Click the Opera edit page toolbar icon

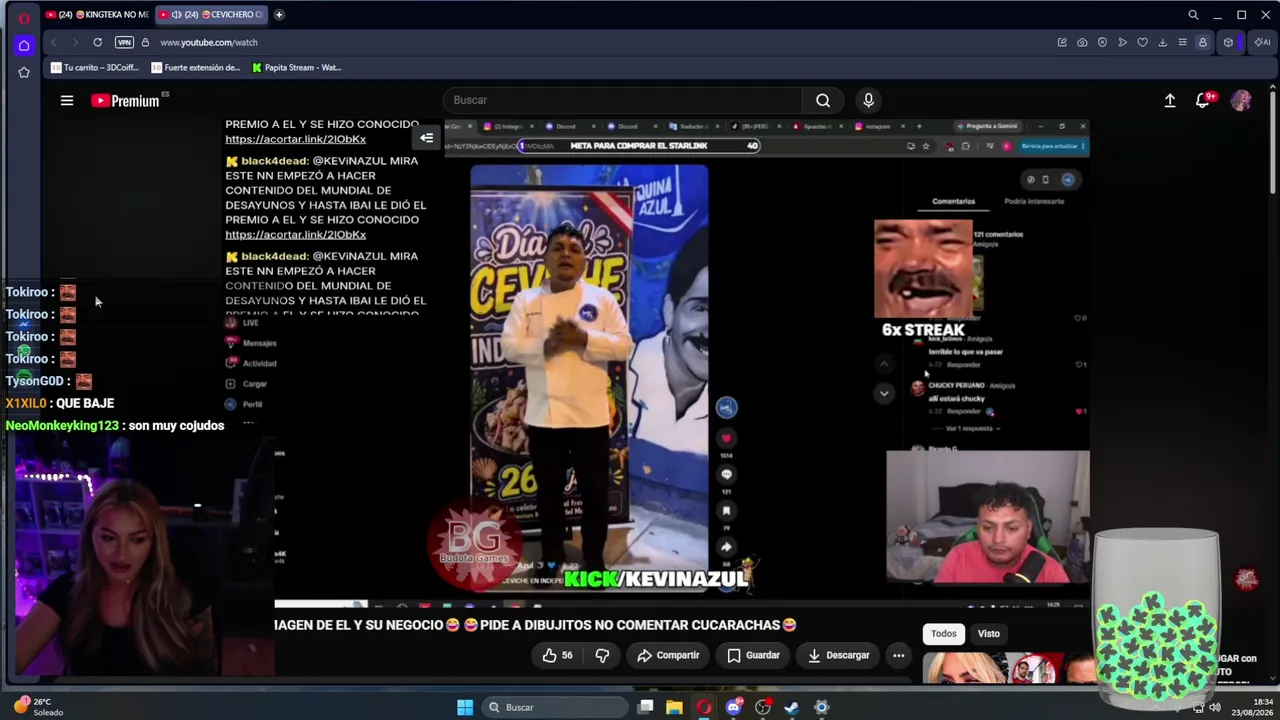pyautogui.click(x=1062, y=42)
